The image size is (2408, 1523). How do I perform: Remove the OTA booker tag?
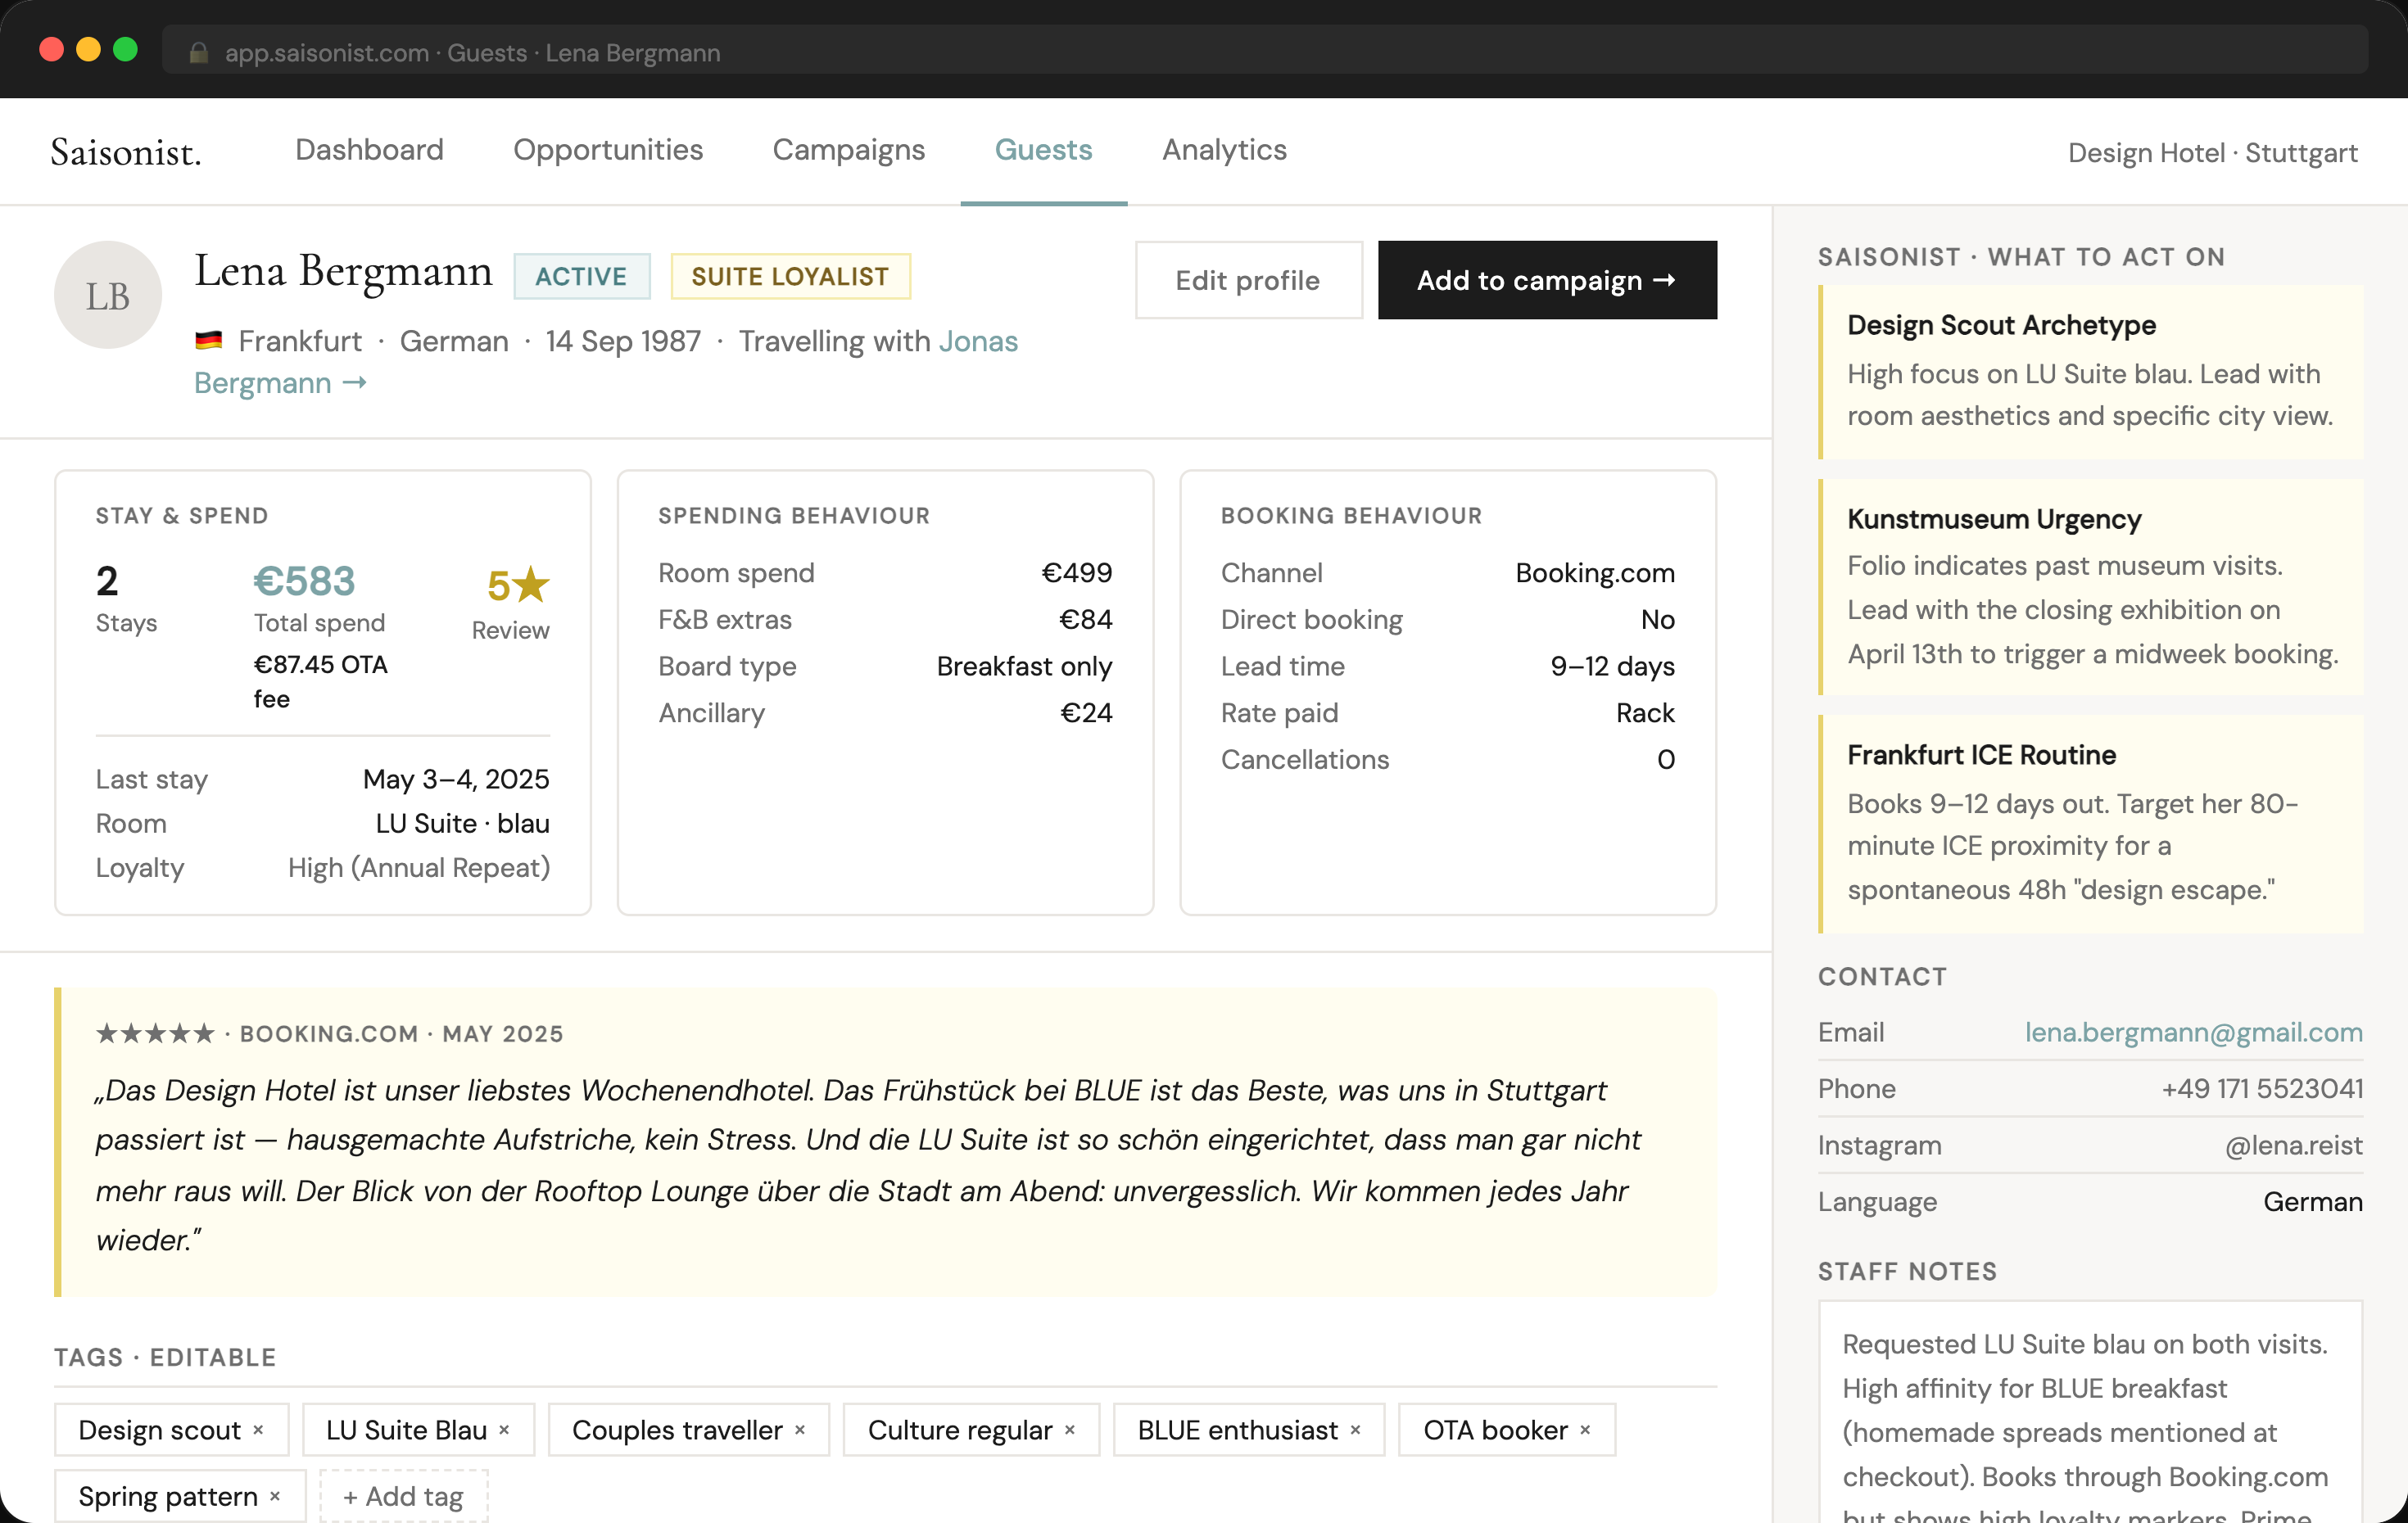pos(1585,1430)
